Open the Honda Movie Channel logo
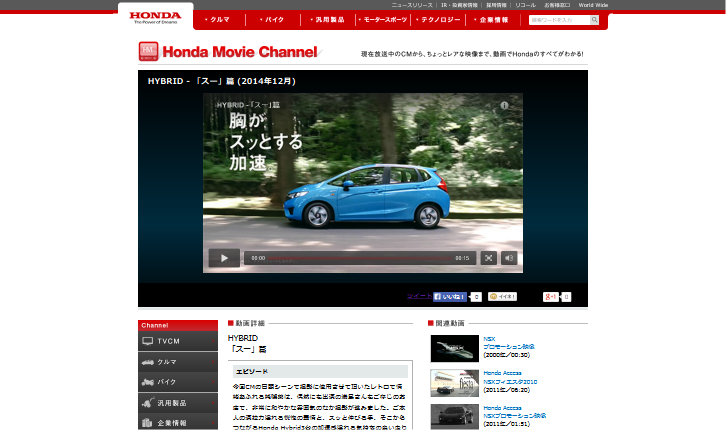 click(228, 52)
